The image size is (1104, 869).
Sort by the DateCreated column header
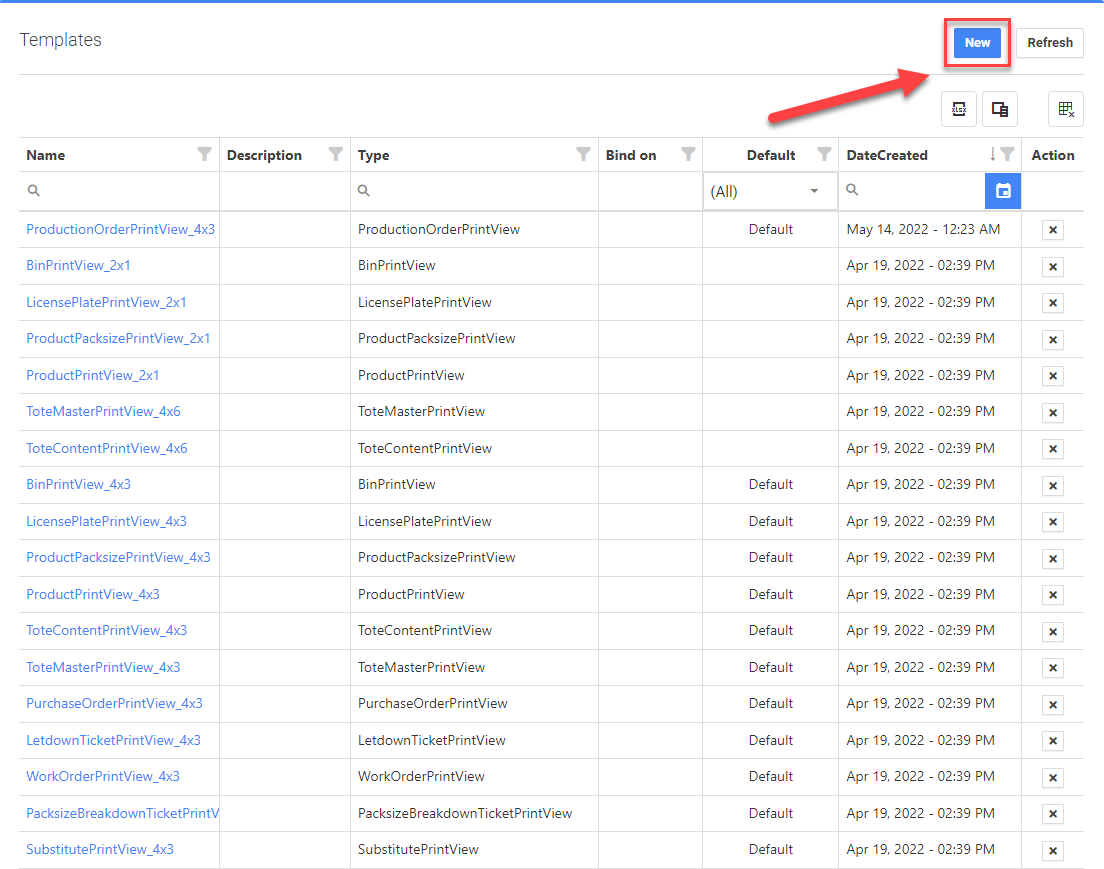(887, 155)
